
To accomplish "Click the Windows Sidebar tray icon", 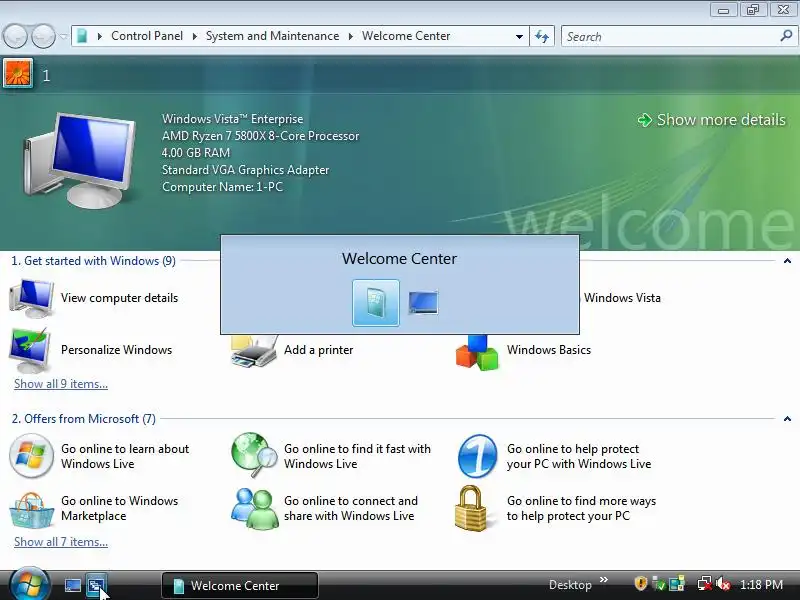I will tap(677, 584).
